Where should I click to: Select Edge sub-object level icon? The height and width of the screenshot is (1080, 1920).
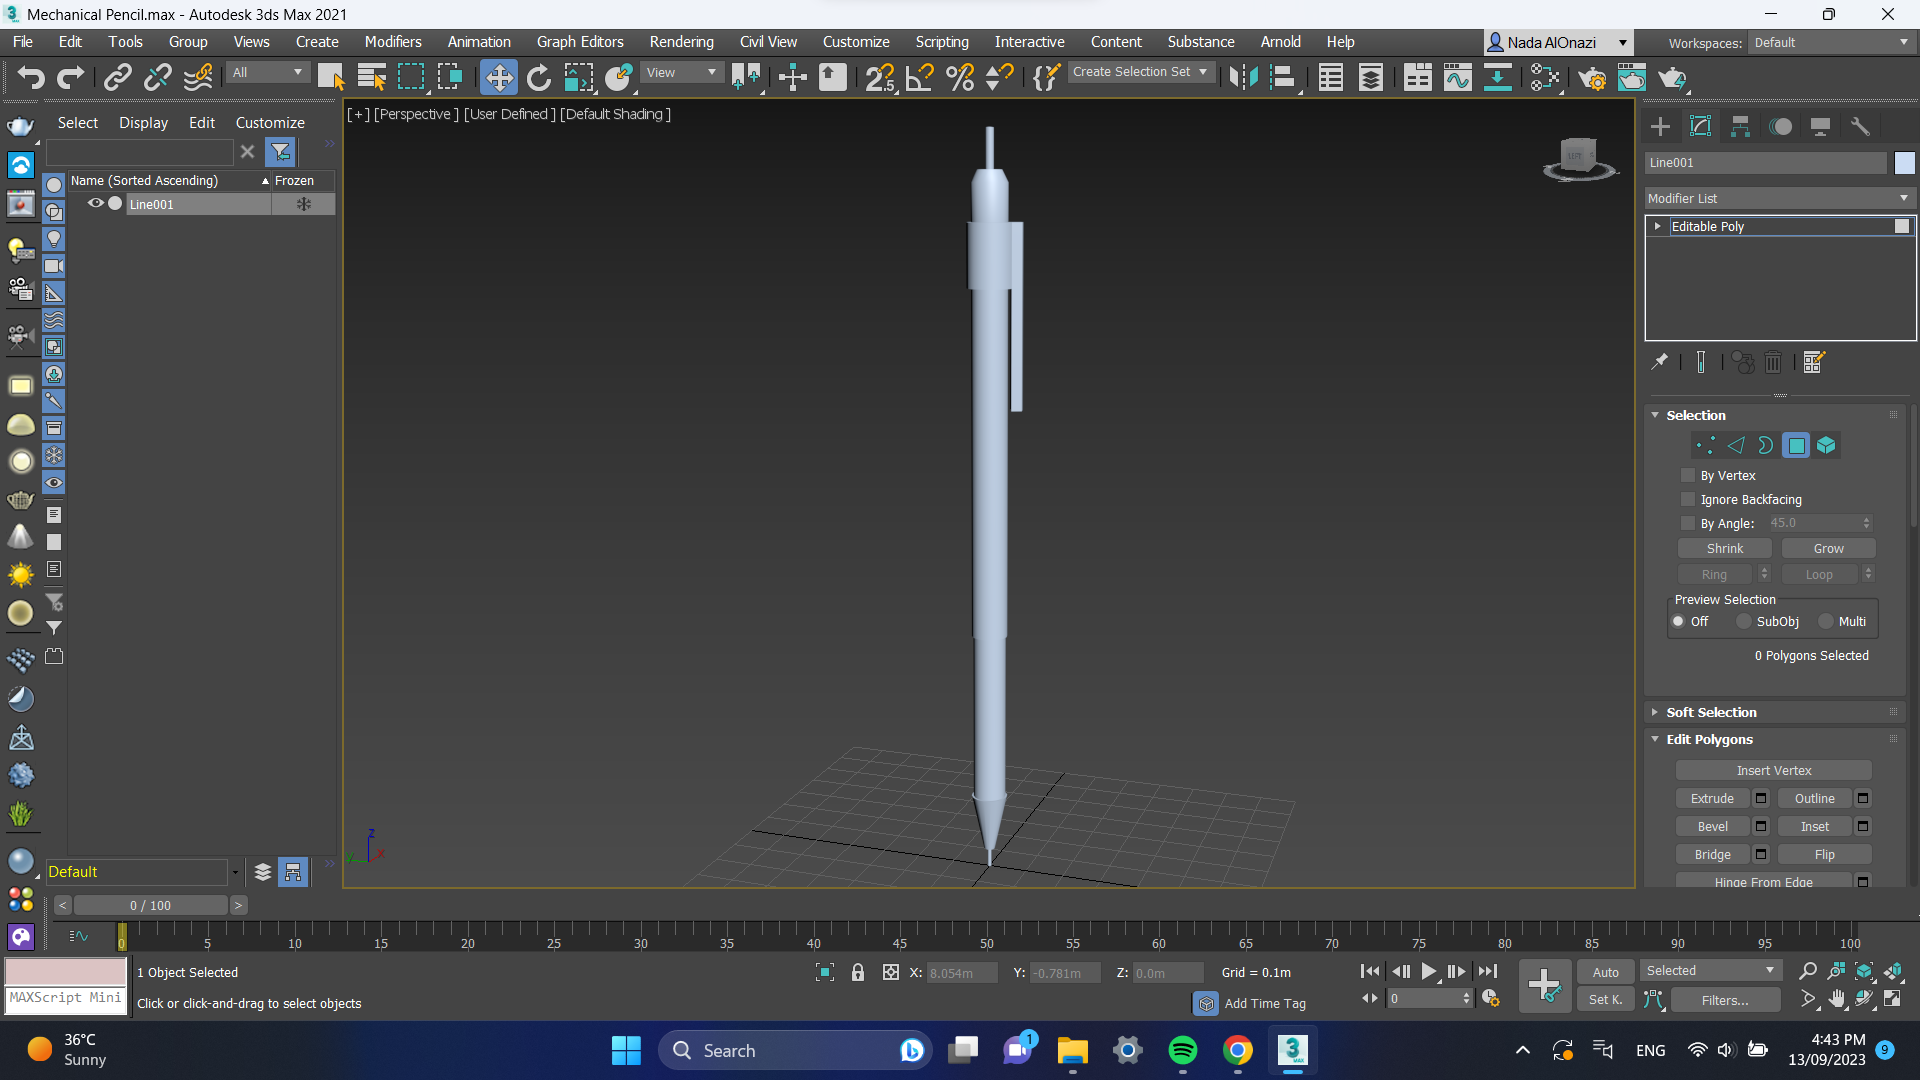[x=1736, y=445]
